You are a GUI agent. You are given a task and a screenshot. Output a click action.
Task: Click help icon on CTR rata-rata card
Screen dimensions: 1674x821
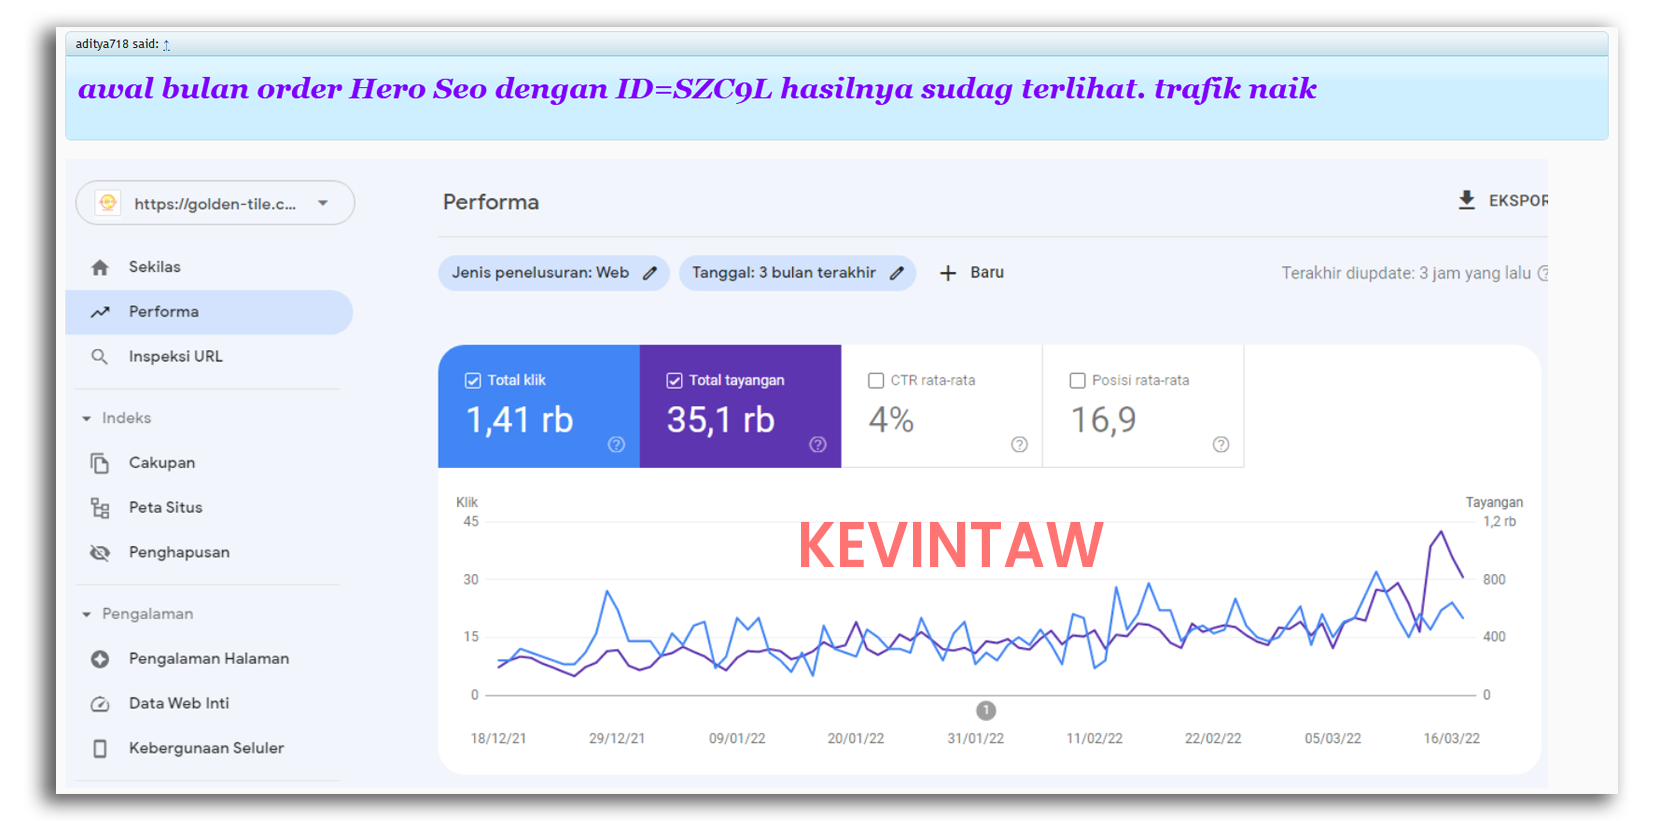point(1019,444)
